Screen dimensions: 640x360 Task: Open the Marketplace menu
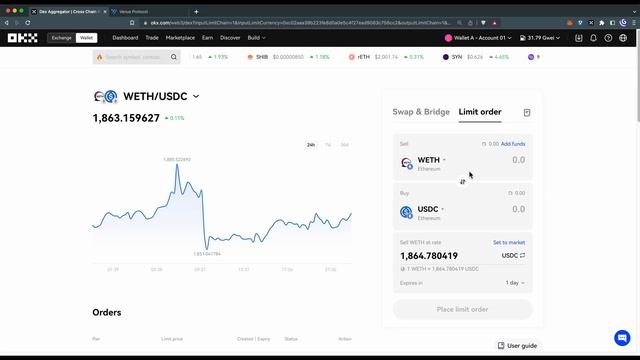tap(180, 38)
